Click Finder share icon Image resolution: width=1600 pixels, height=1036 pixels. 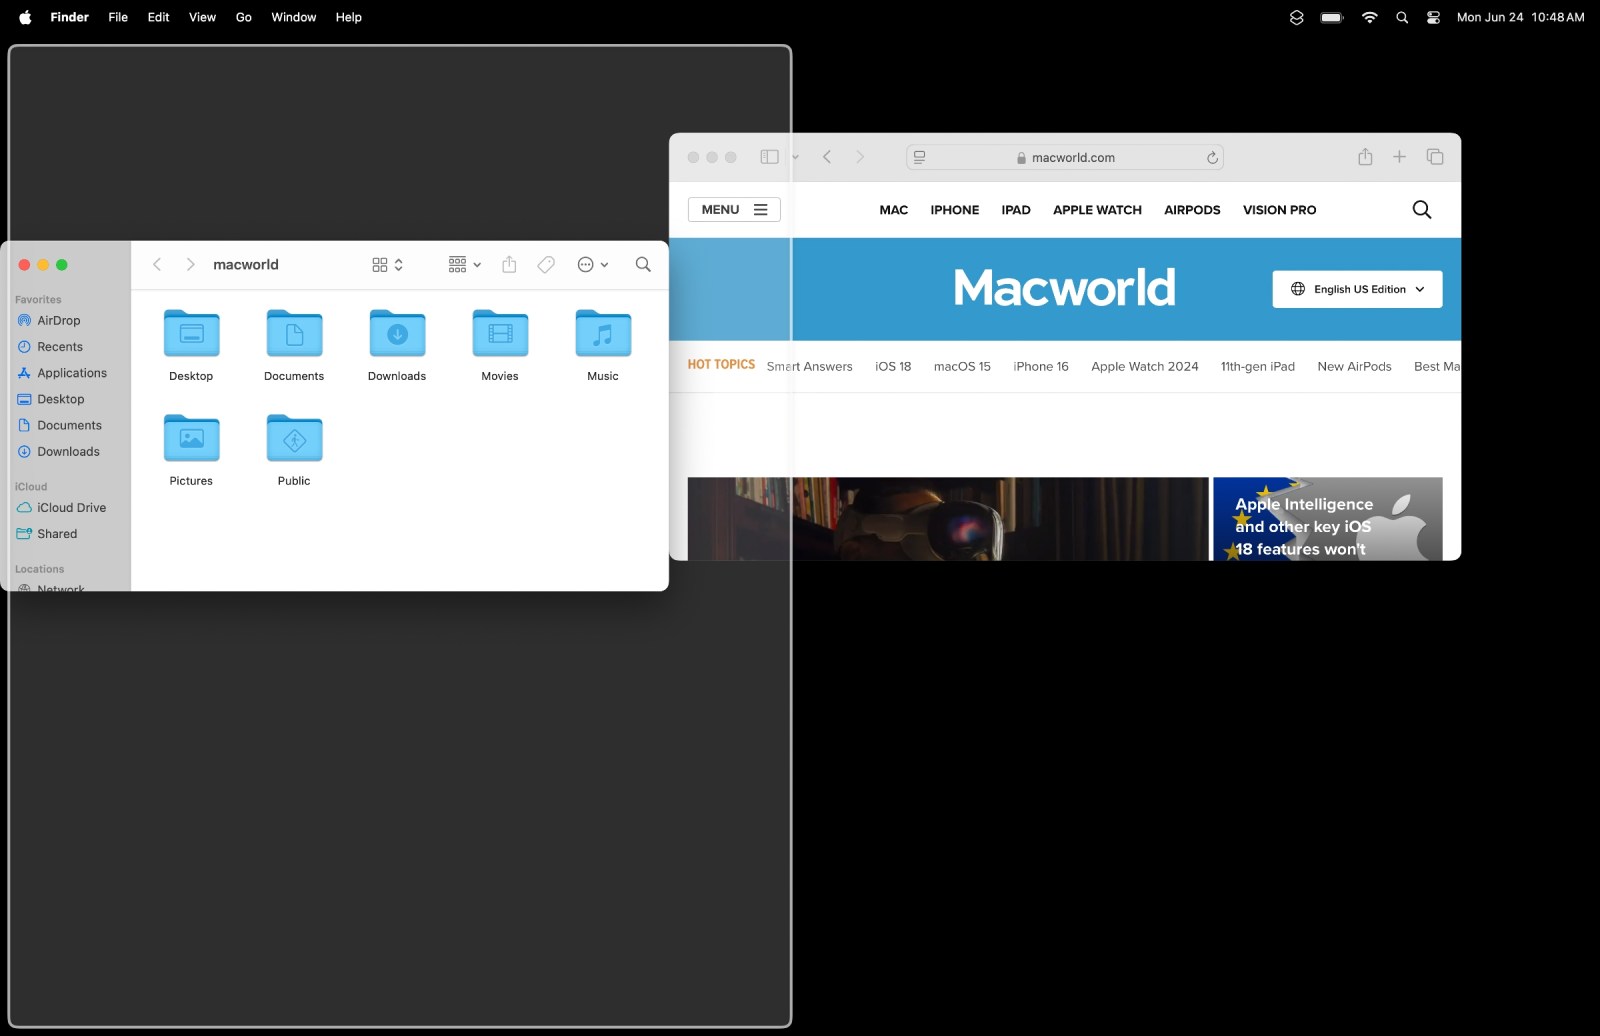[x=509, y=264]
